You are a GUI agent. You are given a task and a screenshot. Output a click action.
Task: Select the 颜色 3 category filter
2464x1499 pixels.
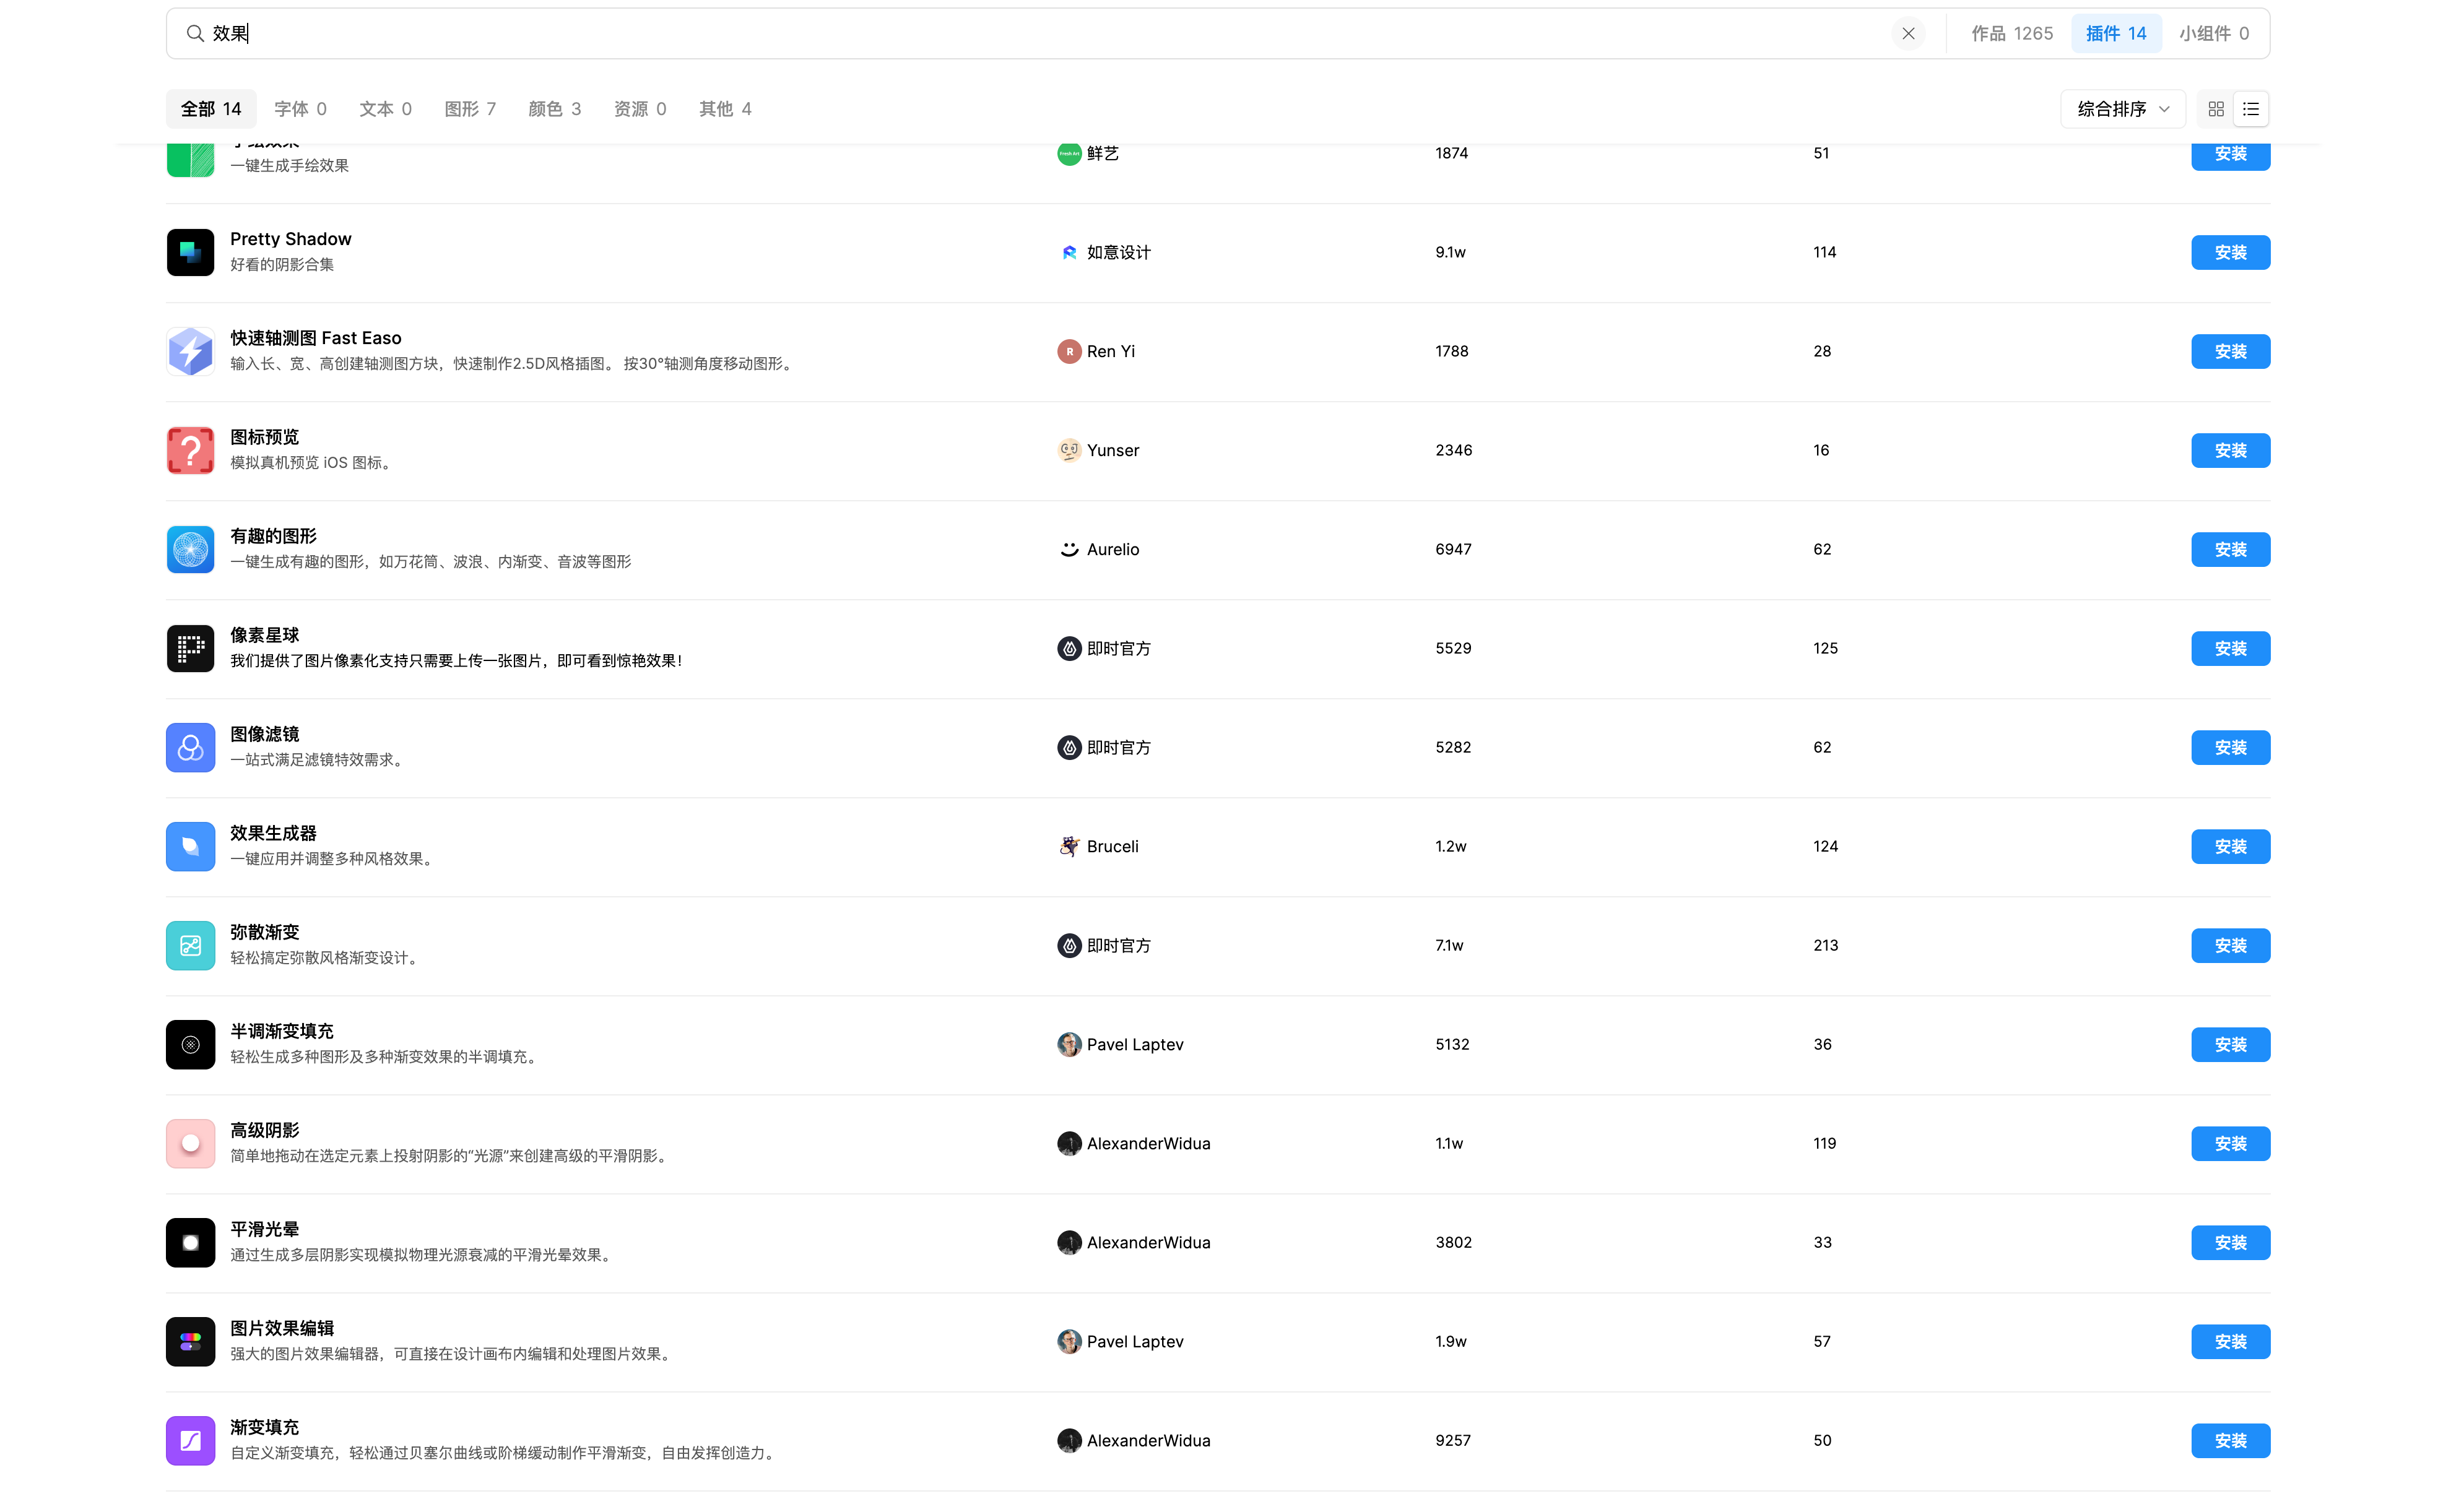(554, 109)
